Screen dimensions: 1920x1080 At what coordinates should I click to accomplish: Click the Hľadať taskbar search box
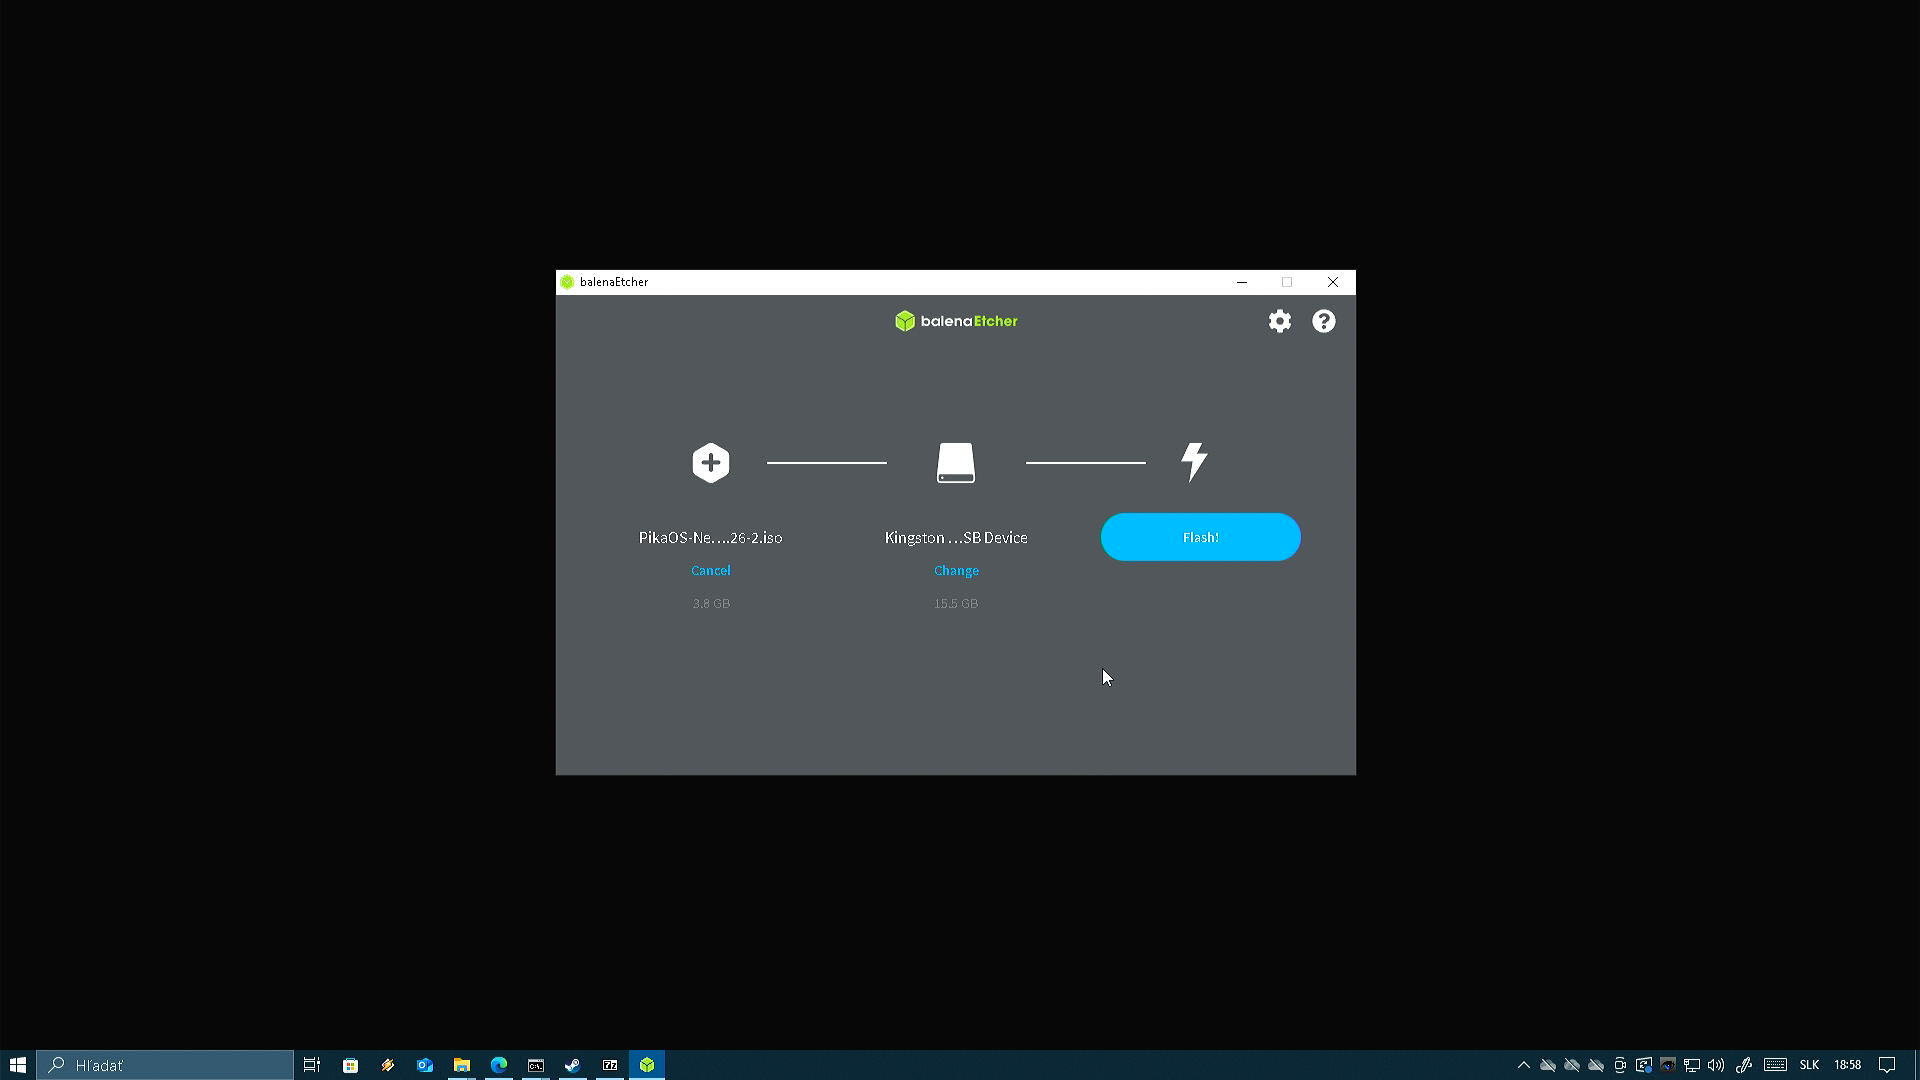coord(165,1065)
